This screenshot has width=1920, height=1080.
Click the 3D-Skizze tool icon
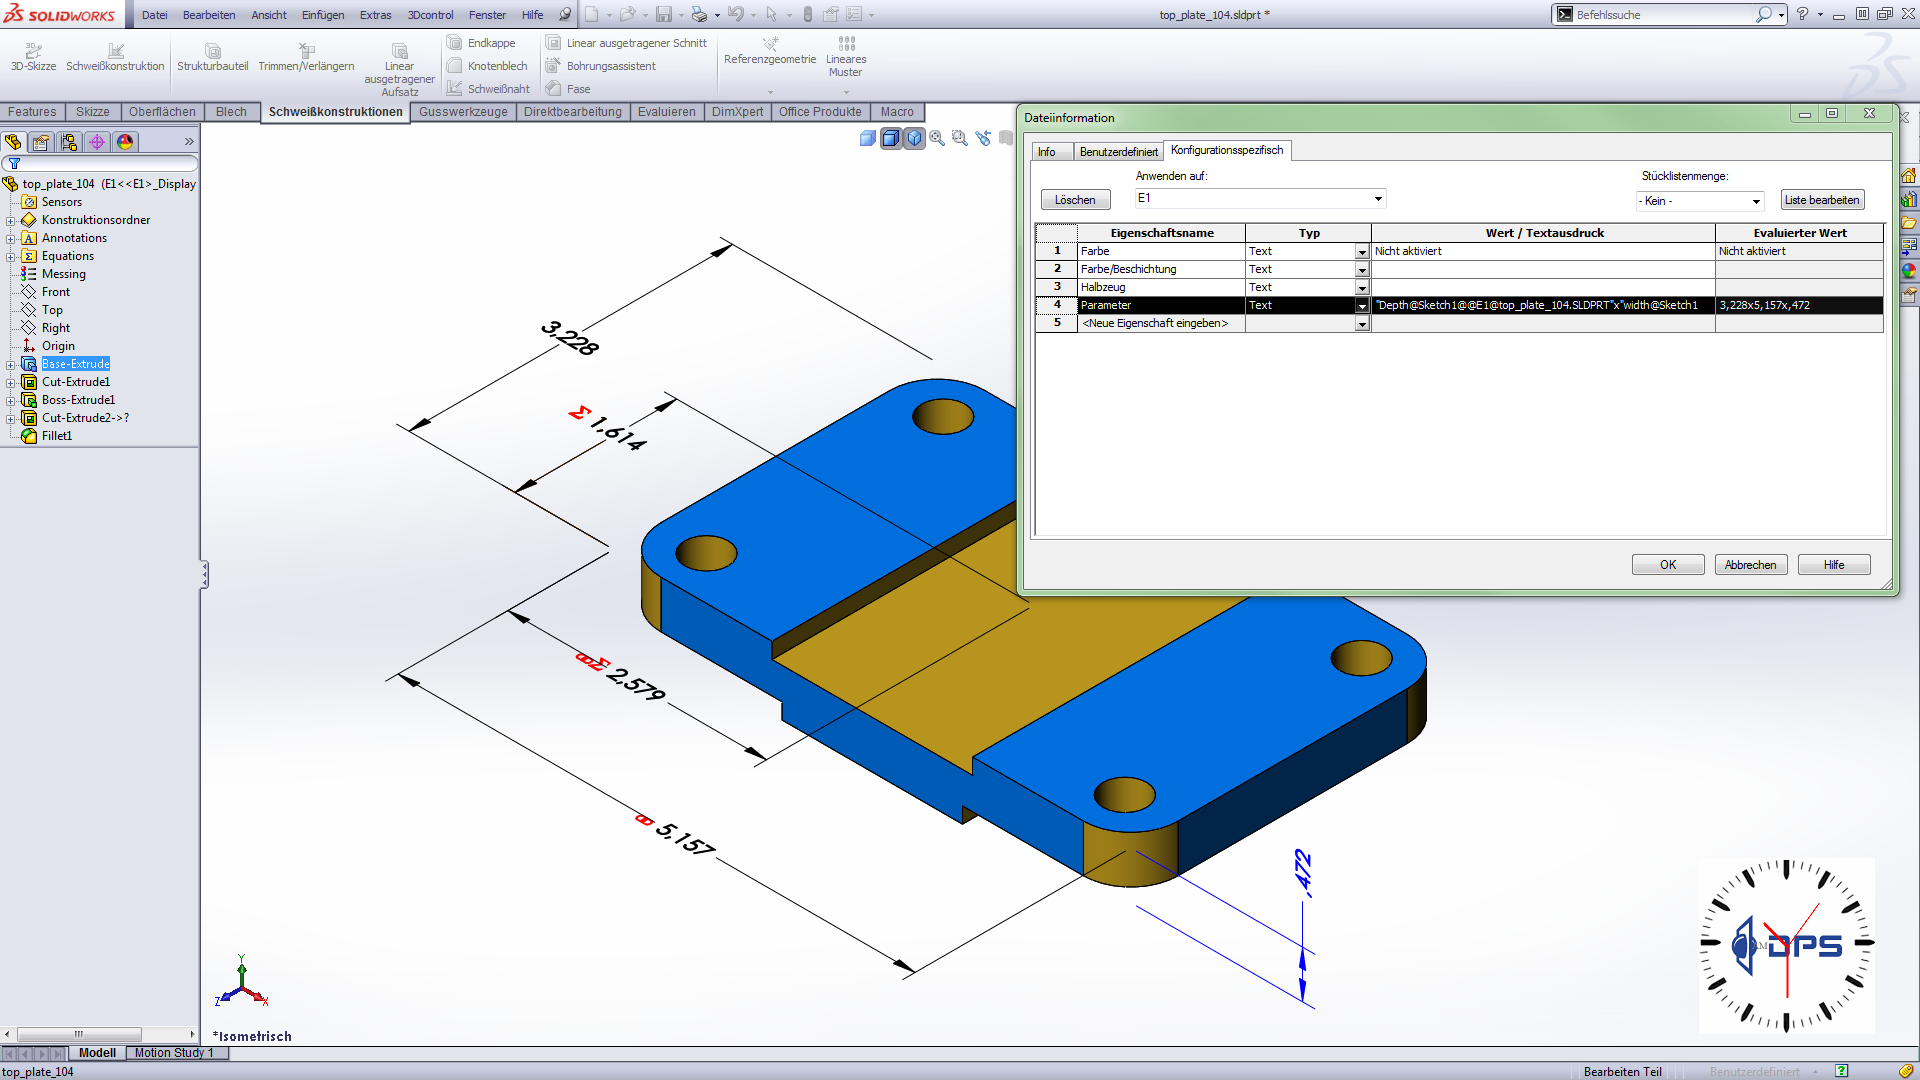click(x=33, y=50)
